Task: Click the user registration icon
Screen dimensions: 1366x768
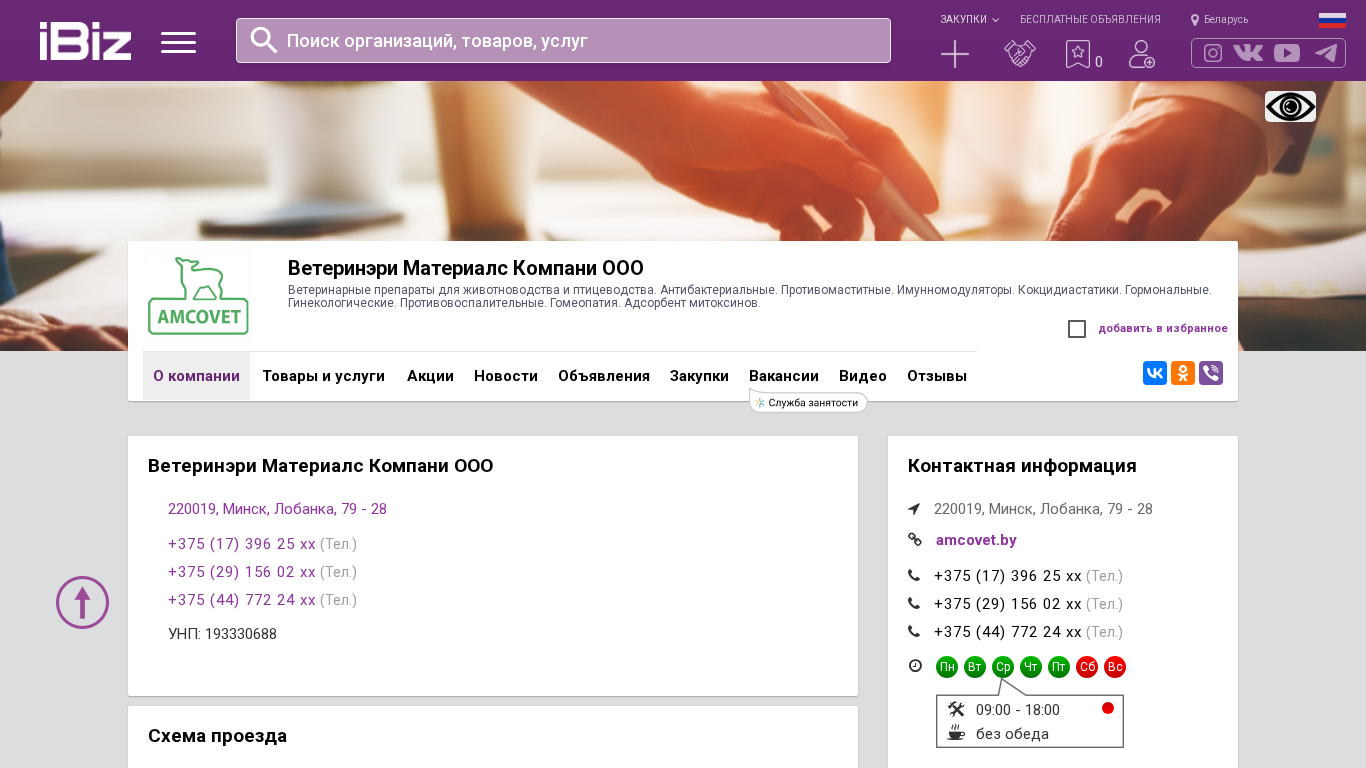Action: [1141, 54]
